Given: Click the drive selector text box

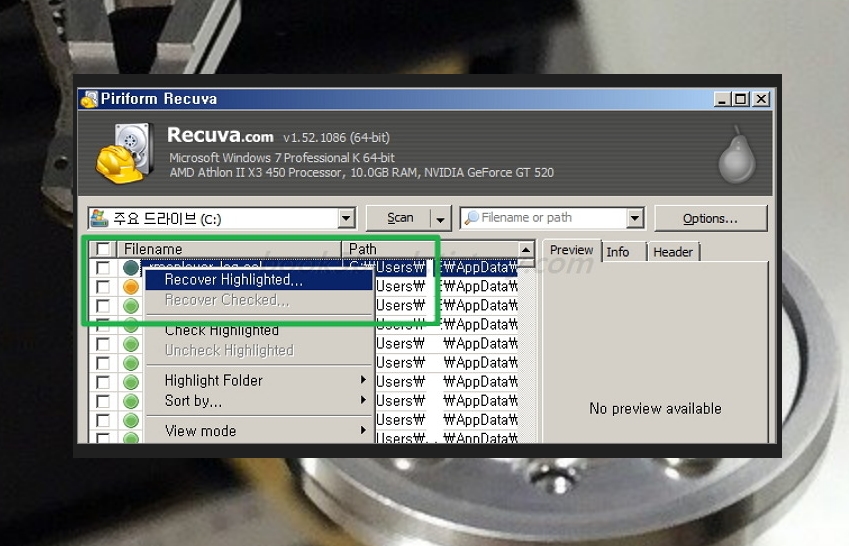Looking at the screenshot, I should coord(214,218).
